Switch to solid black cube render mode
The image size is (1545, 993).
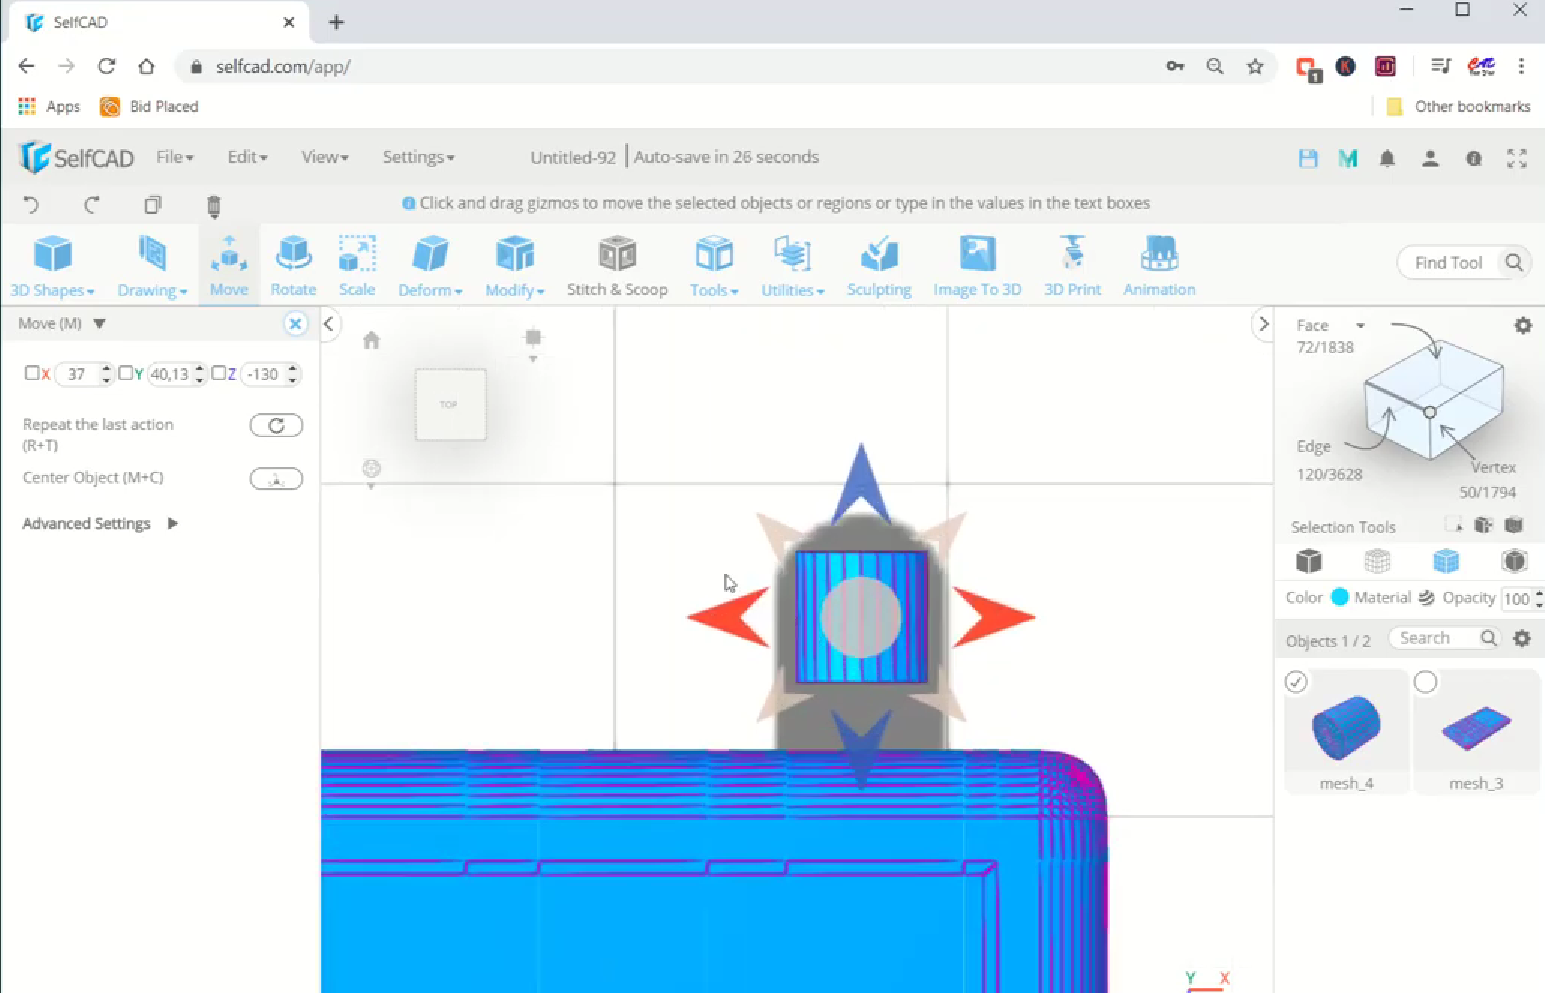[x=1309, y=561]
